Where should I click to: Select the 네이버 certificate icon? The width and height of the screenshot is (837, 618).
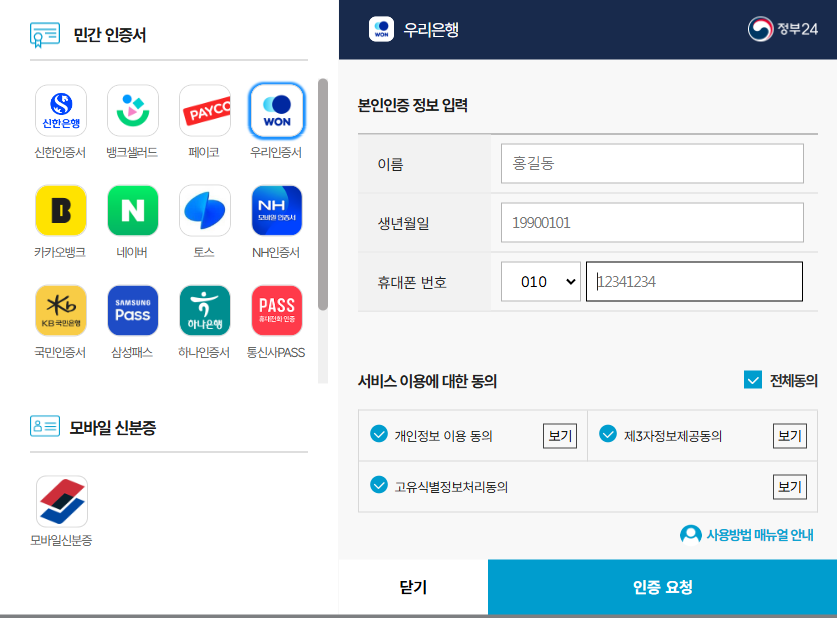click(x=132, y=210)
